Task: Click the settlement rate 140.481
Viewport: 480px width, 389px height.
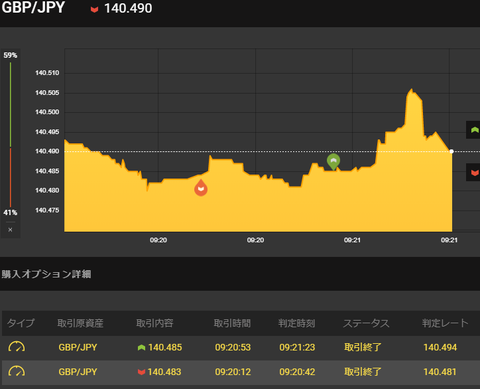Action: pos(440,372)
